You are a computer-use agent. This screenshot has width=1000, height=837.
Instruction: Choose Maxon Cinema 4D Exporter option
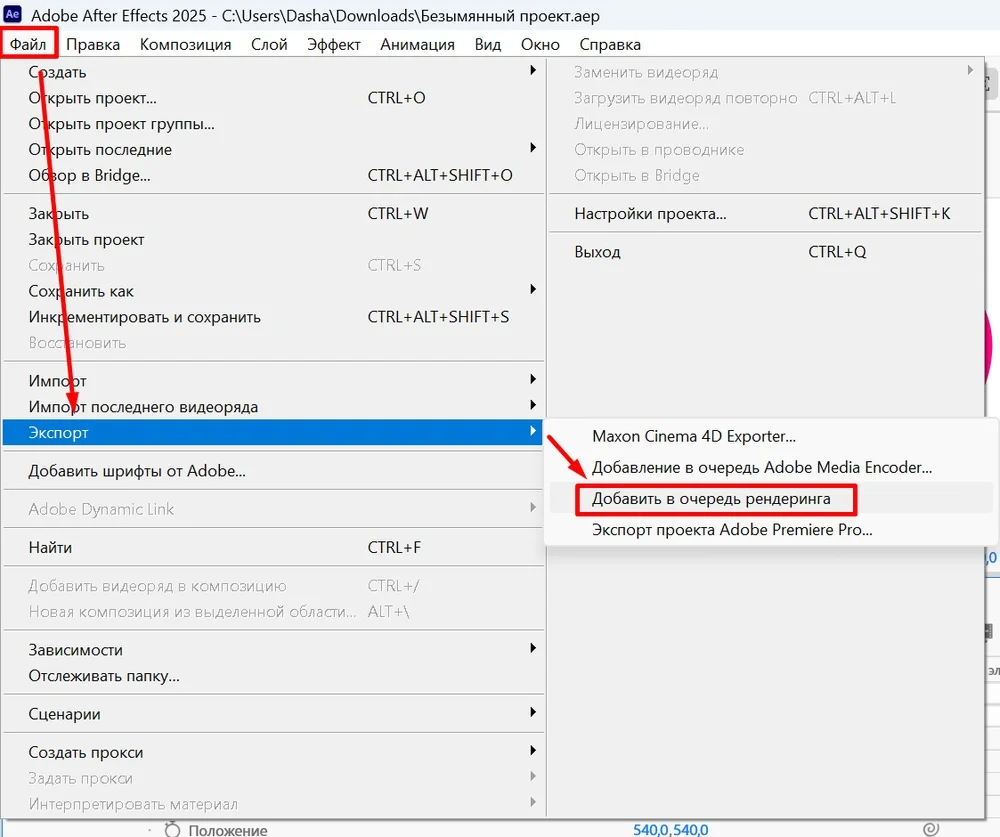pyautogui.click(x=693, y=437)
